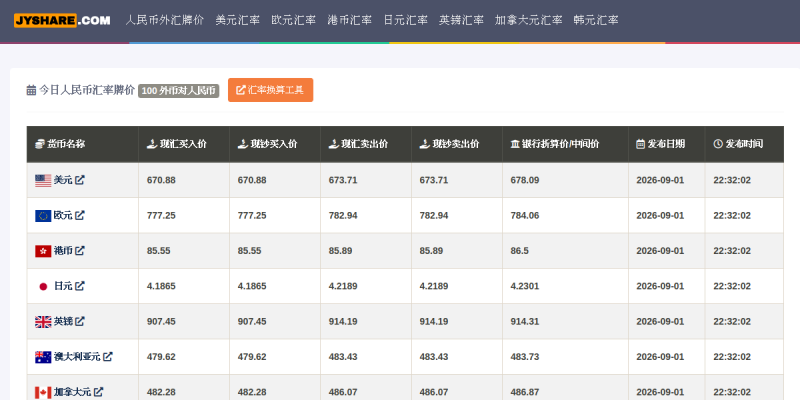Follow the 港币 currency link
Screen dimensions: 800x400
(63, 251)
